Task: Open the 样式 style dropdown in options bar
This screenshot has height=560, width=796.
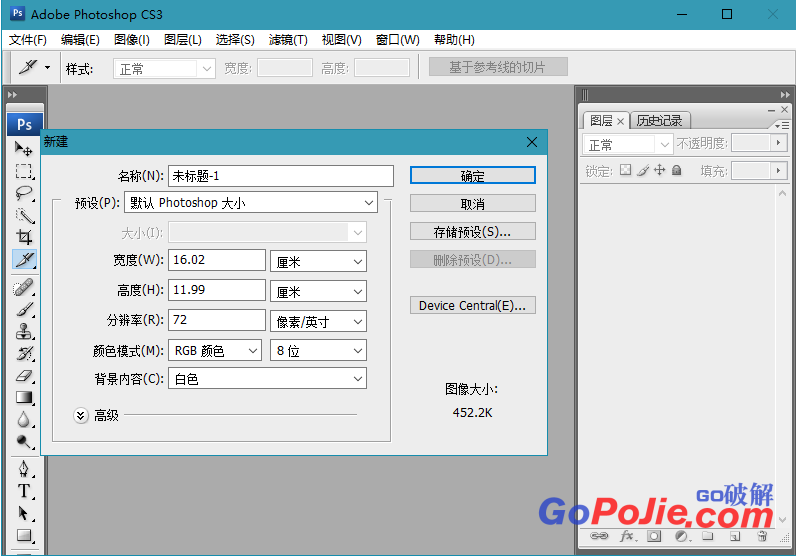Action: (x=164, y=69)
